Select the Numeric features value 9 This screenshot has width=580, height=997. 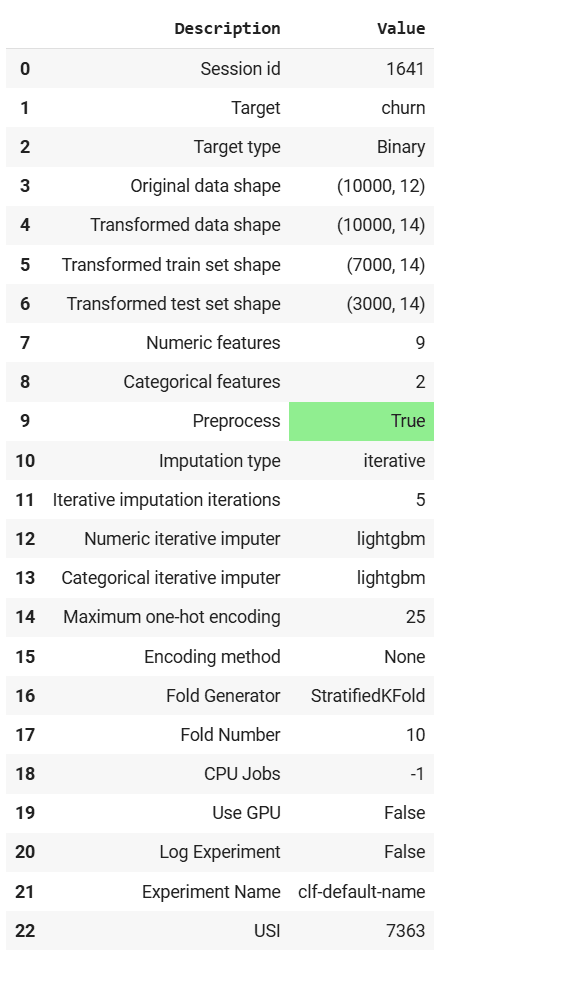pyautogui.click(x=420, y=343)
